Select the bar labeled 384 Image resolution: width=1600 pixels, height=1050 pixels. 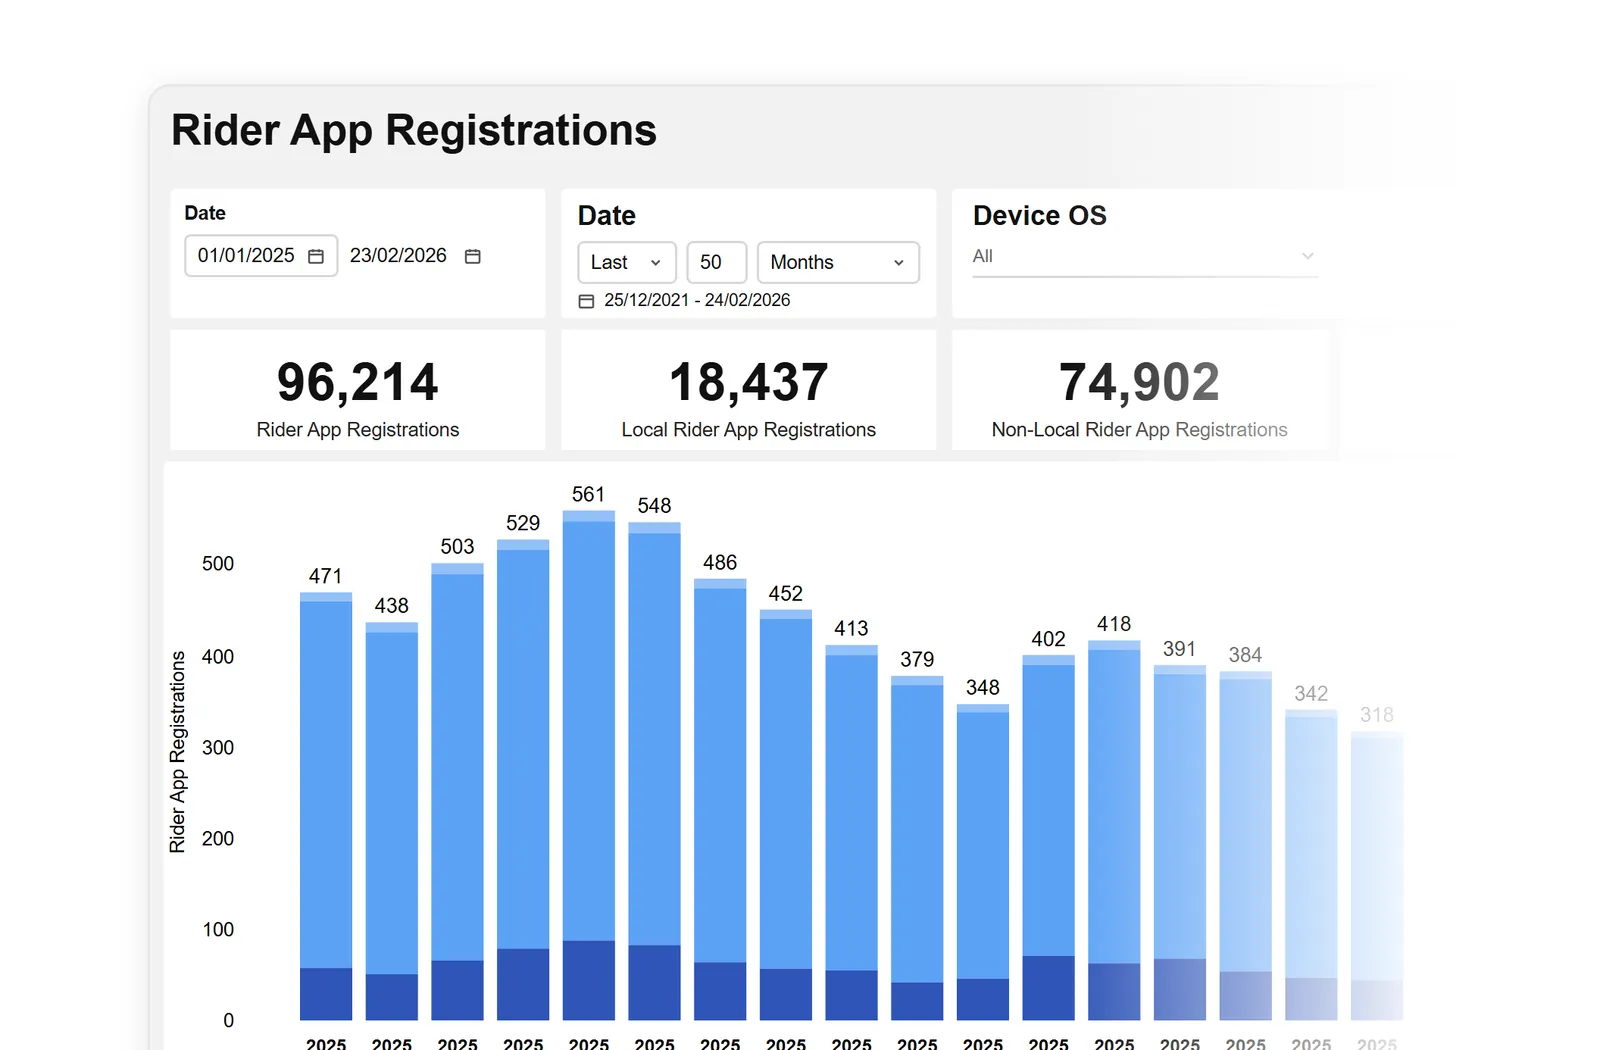coord(1245,845)
